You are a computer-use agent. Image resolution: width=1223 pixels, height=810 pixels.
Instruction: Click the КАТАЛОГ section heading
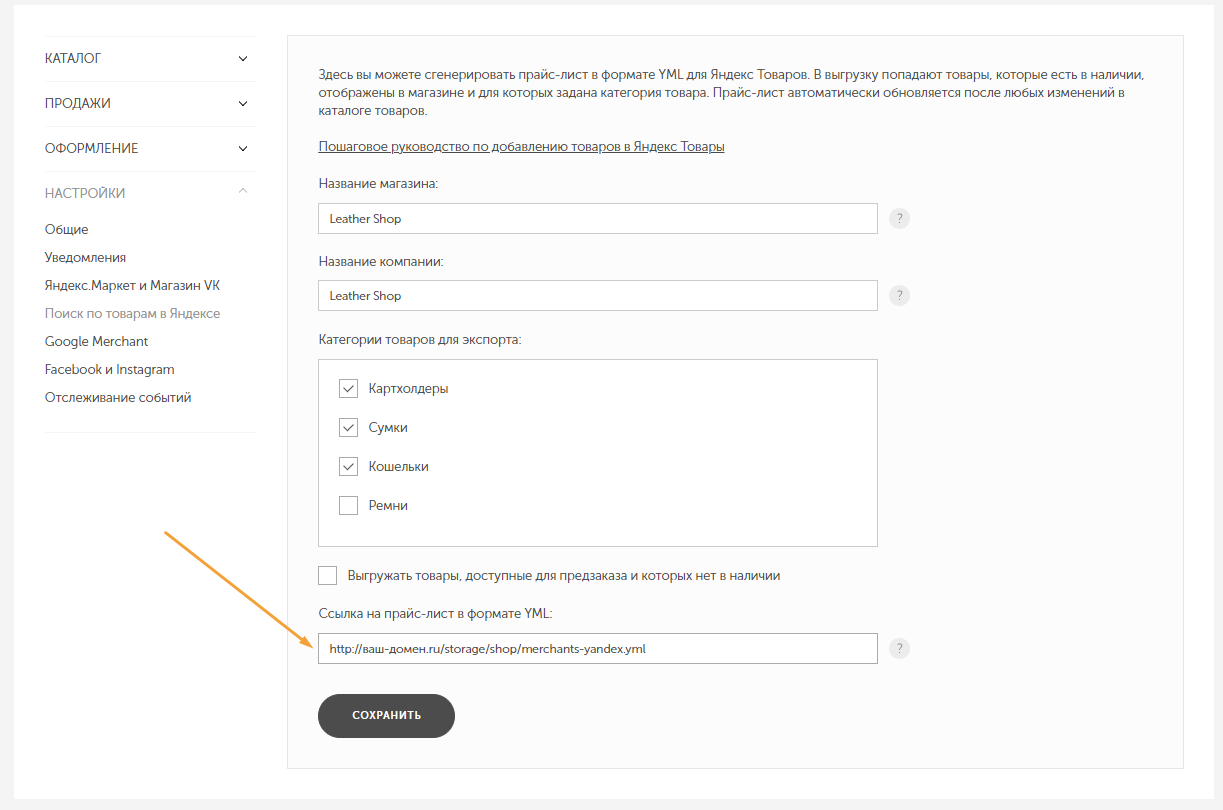73,59
